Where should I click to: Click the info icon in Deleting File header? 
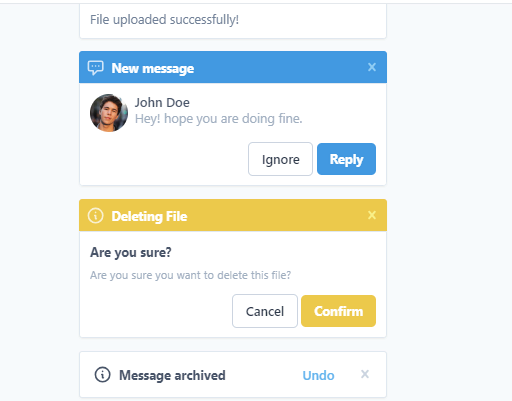pos(96,216)
